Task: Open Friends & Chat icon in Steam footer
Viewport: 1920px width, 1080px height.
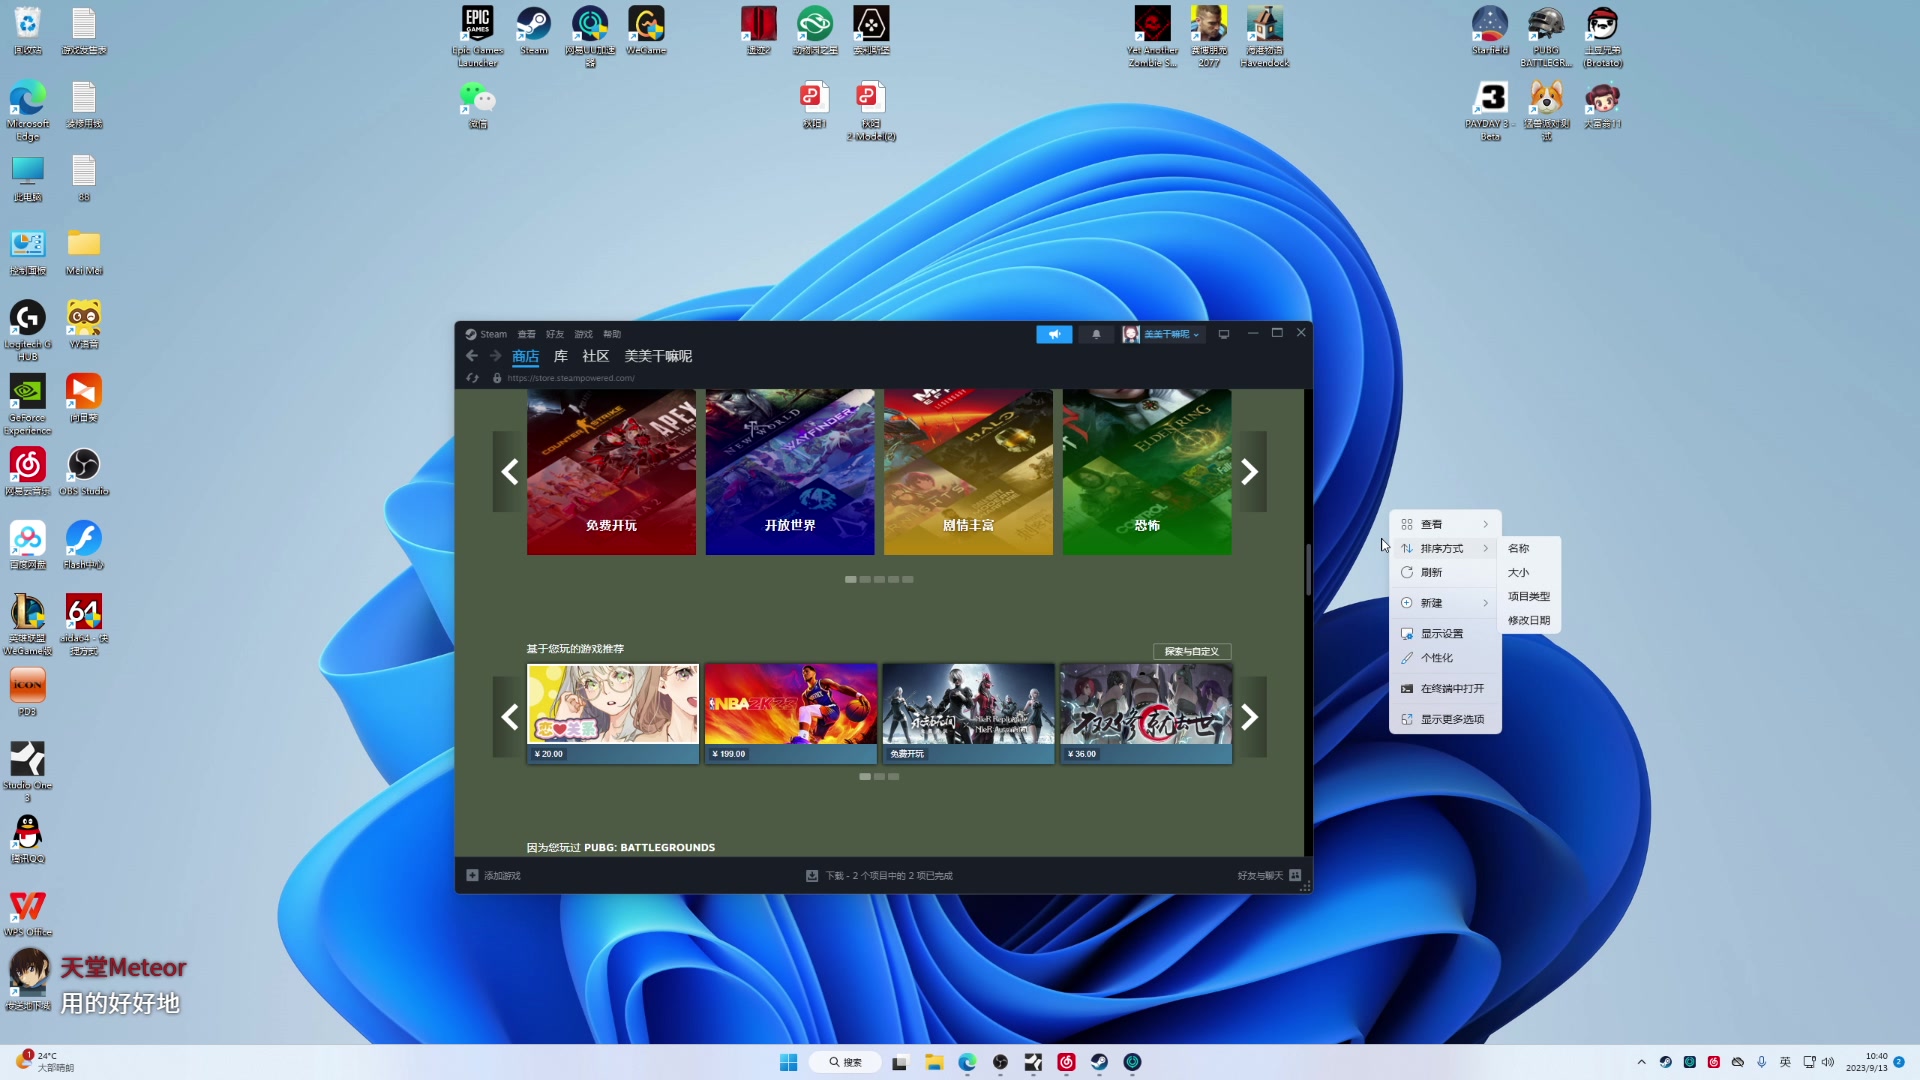Action: 1295,875
